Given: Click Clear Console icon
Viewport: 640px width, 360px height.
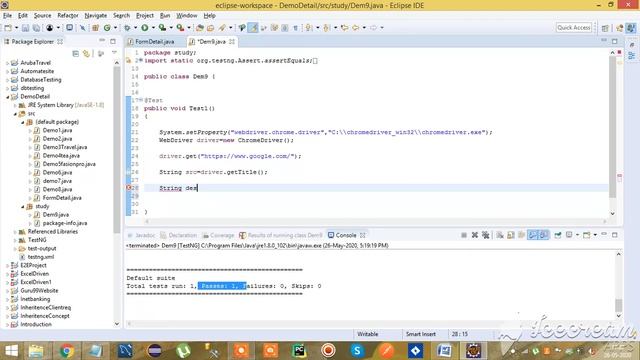Looking at the screenshot, I should coord(500,235).
